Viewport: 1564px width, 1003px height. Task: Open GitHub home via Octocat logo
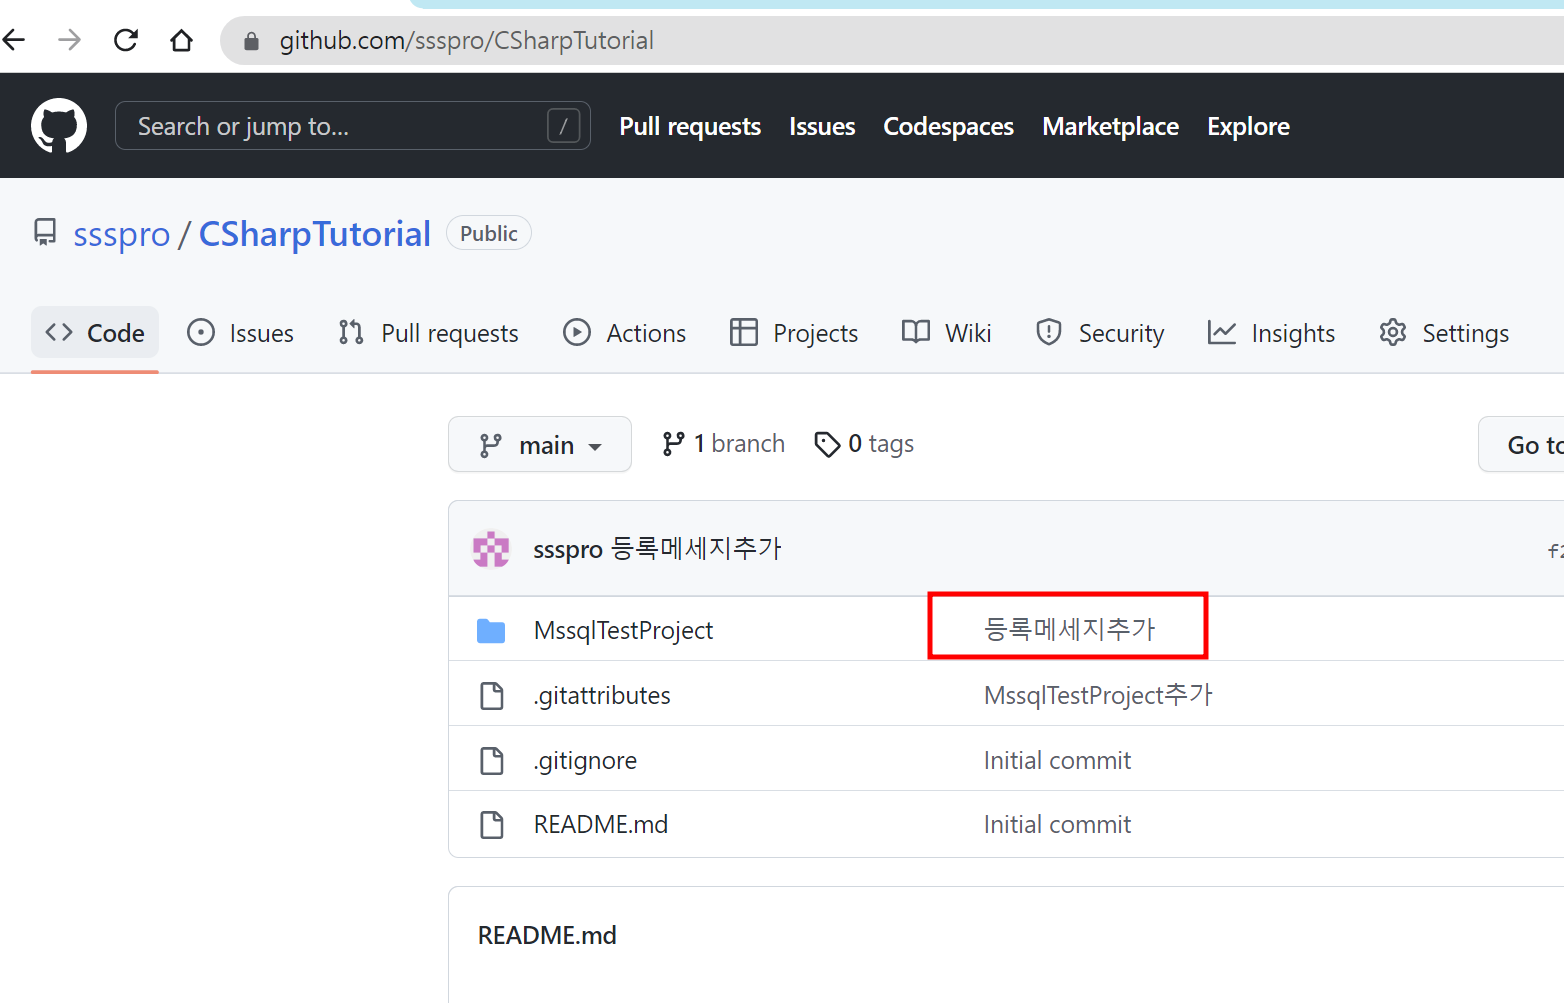[x=59, y=126]
